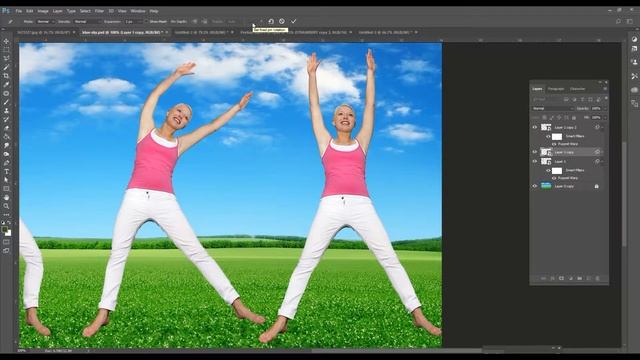
Task: Enable the Show Mesh checkbox
Action: click(x=147, y=22)
